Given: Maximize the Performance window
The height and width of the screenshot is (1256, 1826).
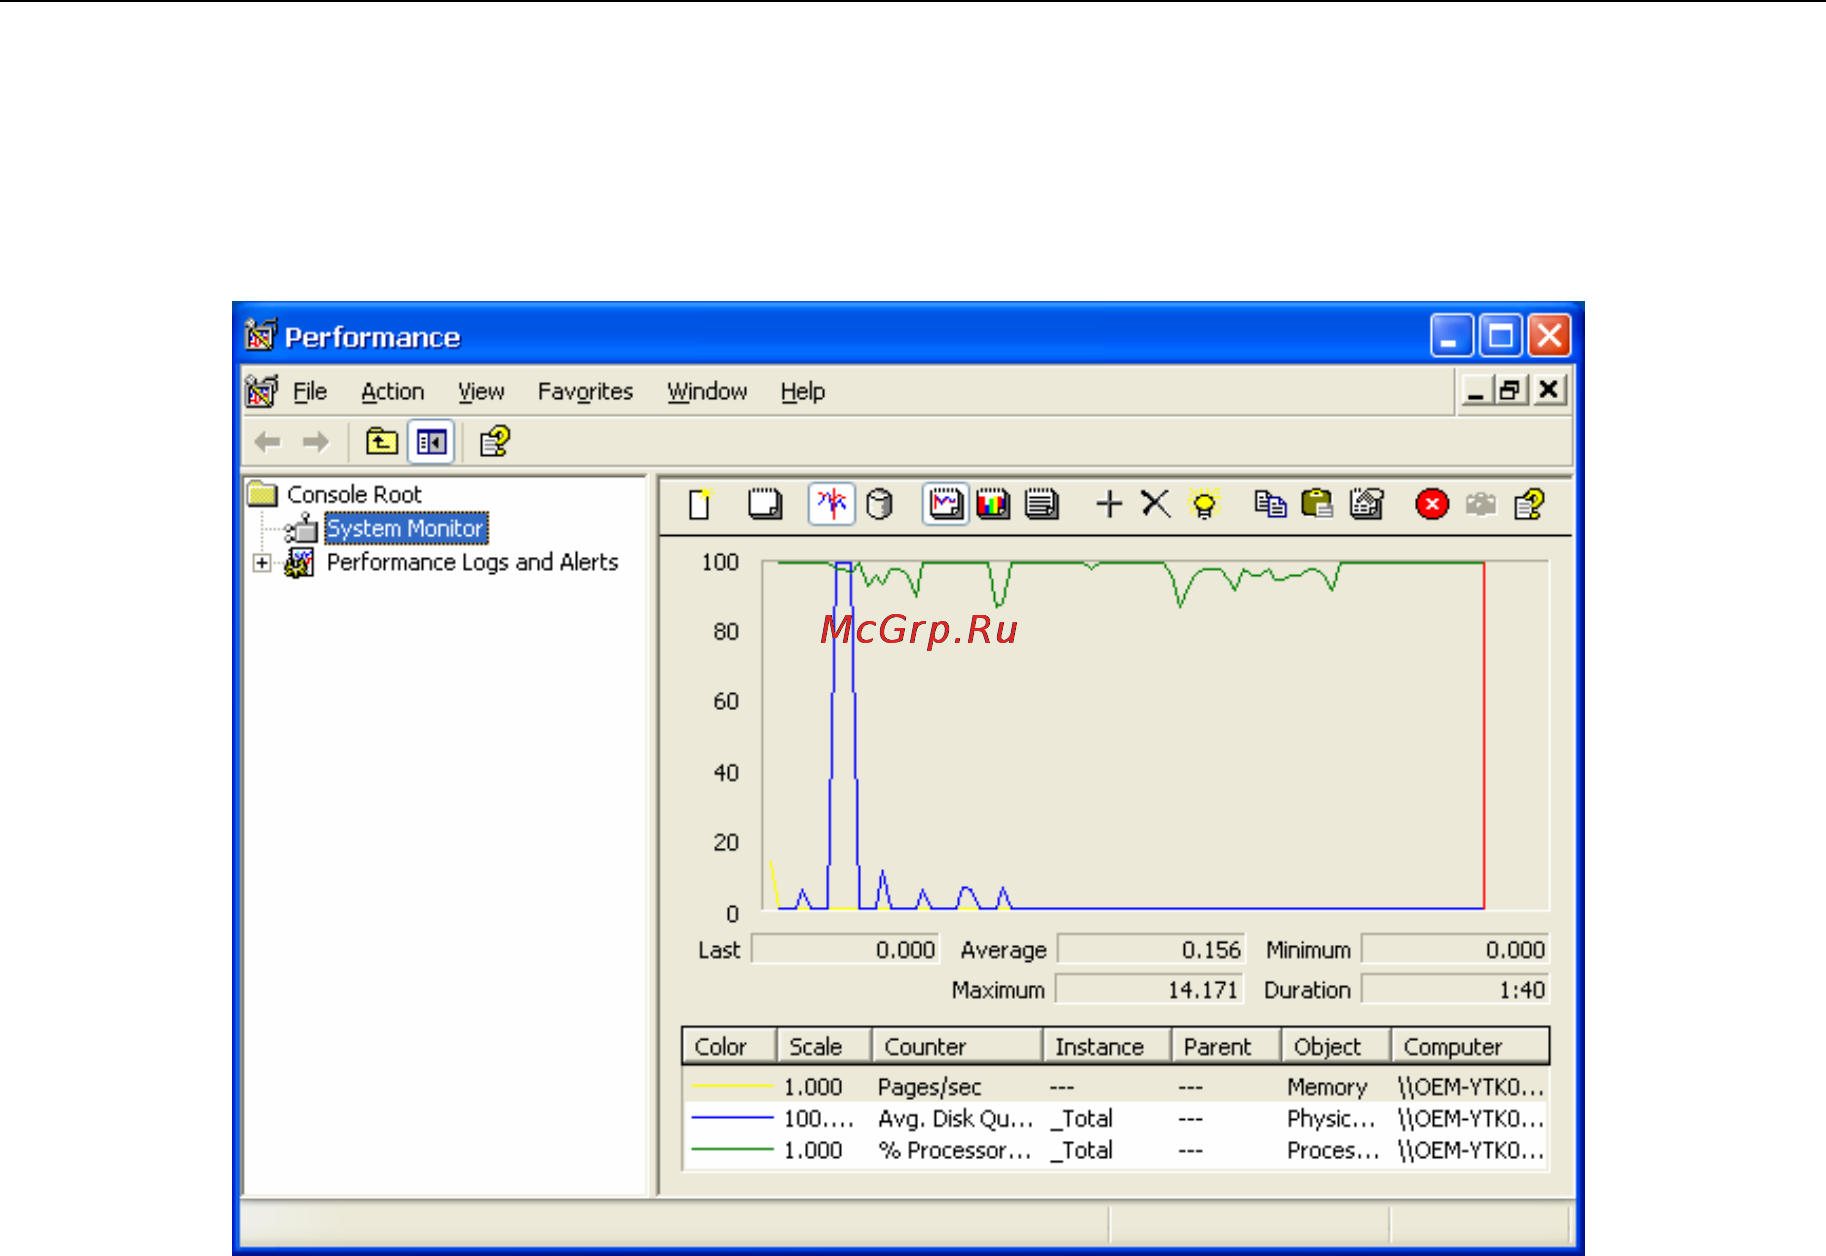Looking at the screenshot, I should 1500,336.
